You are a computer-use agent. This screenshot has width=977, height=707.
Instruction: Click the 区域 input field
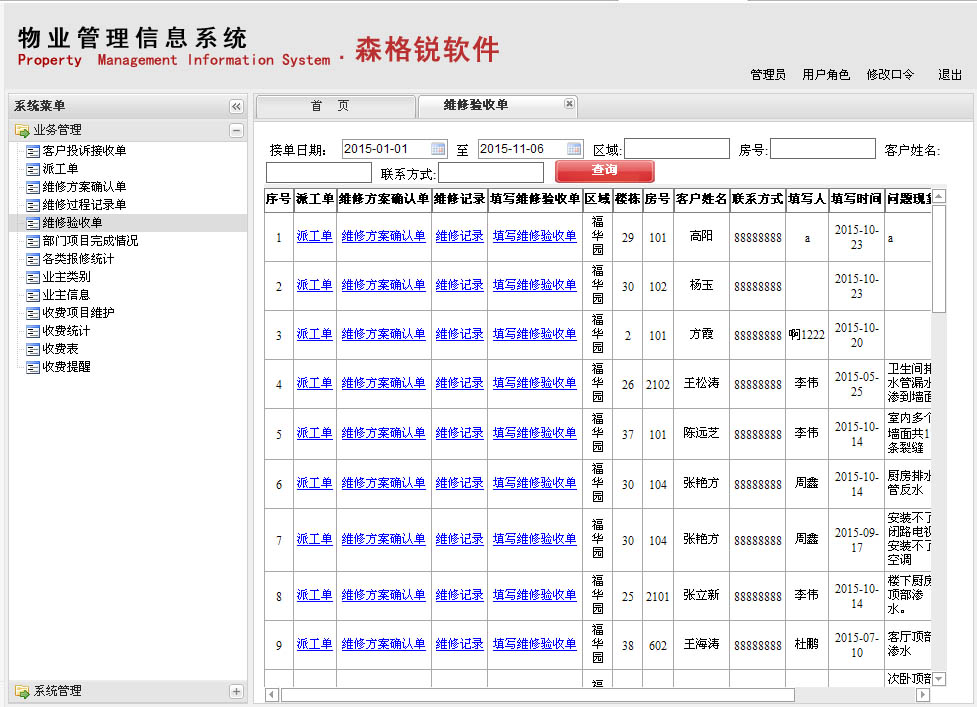tap(676, 149)
